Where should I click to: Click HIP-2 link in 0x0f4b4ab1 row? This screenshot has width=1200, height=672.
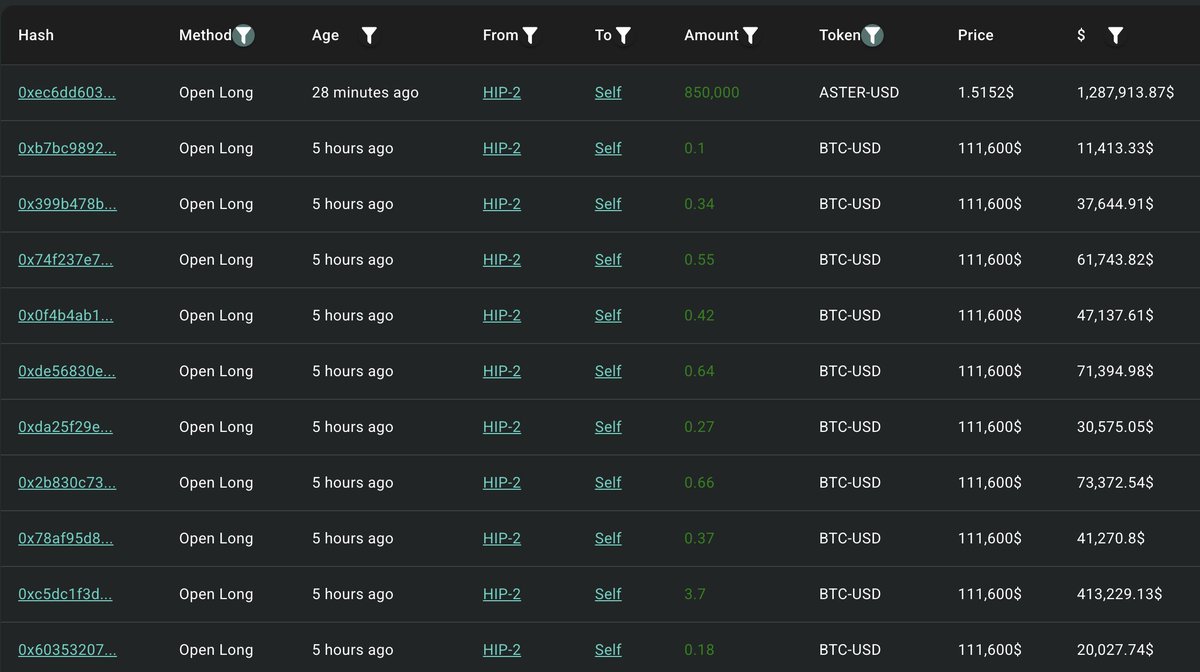point(502,316)
